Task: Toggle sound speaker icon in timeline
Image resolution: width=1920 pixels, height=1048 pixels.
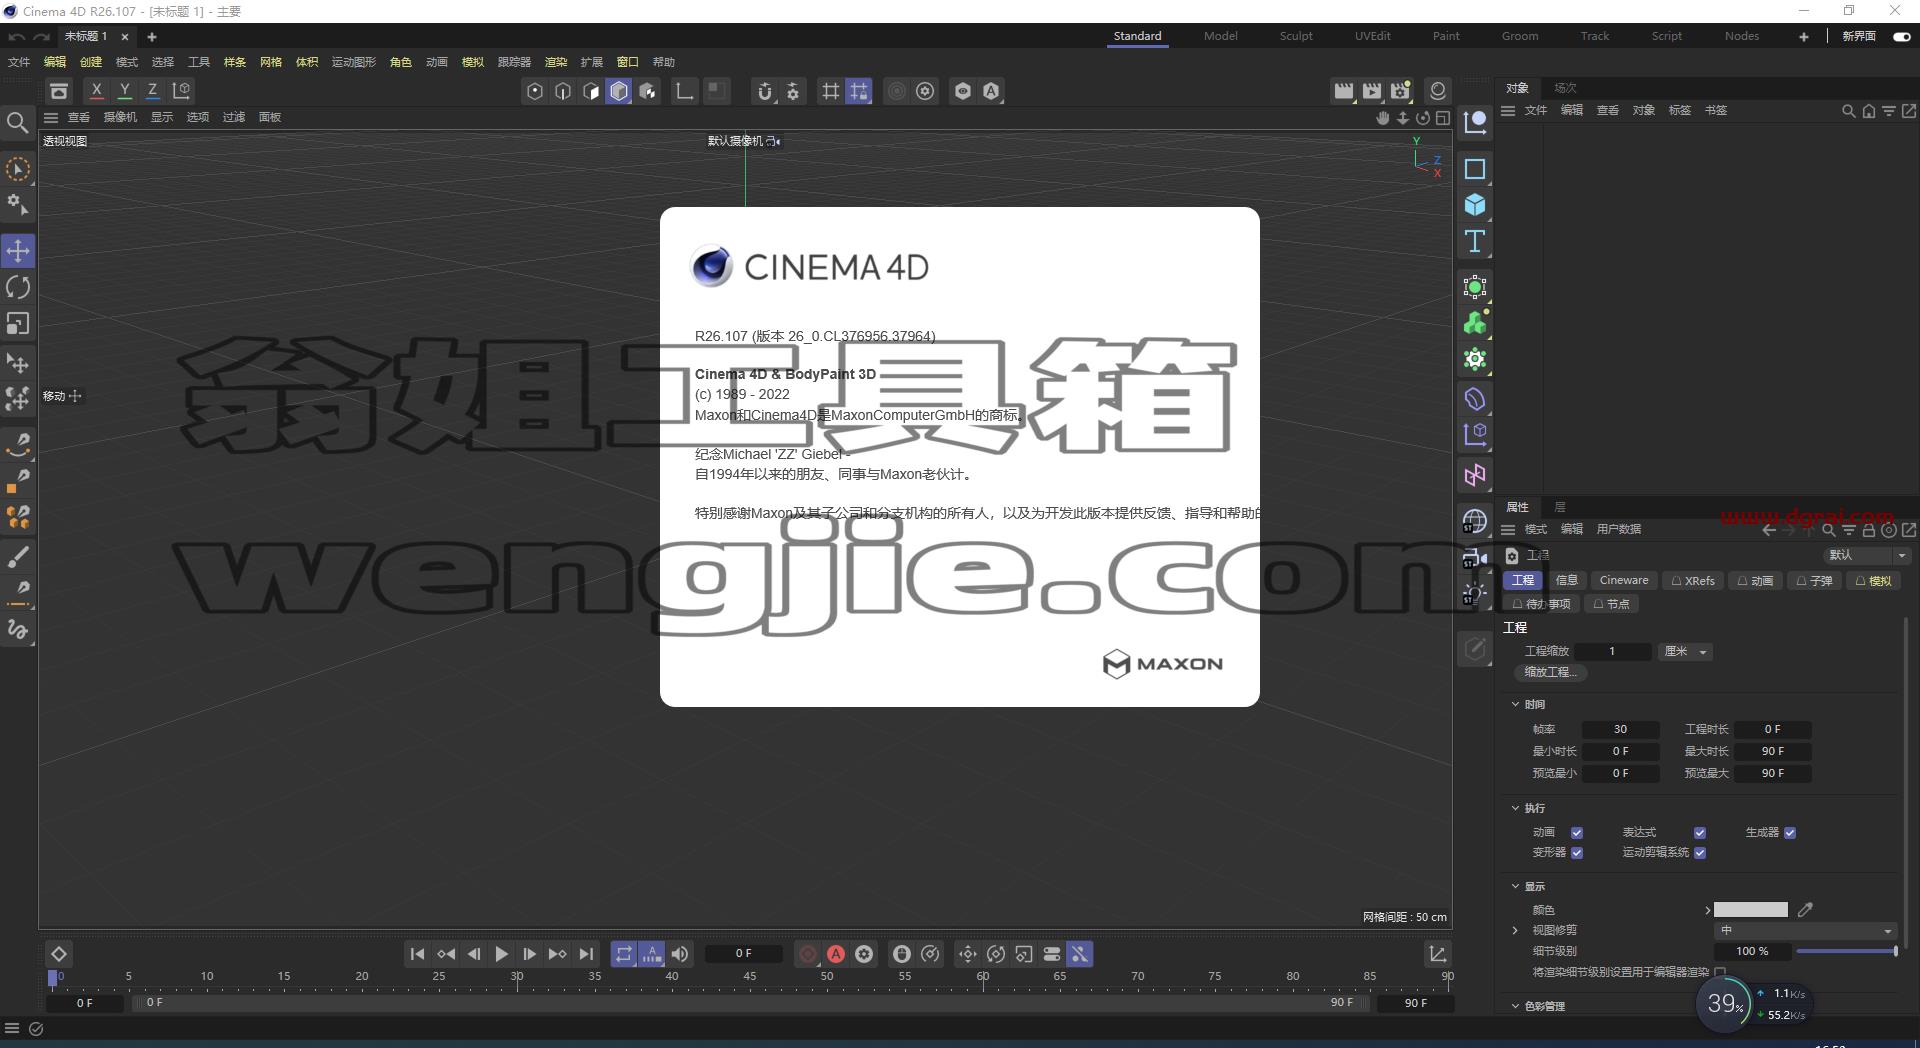Action: (x=680, y=954)
